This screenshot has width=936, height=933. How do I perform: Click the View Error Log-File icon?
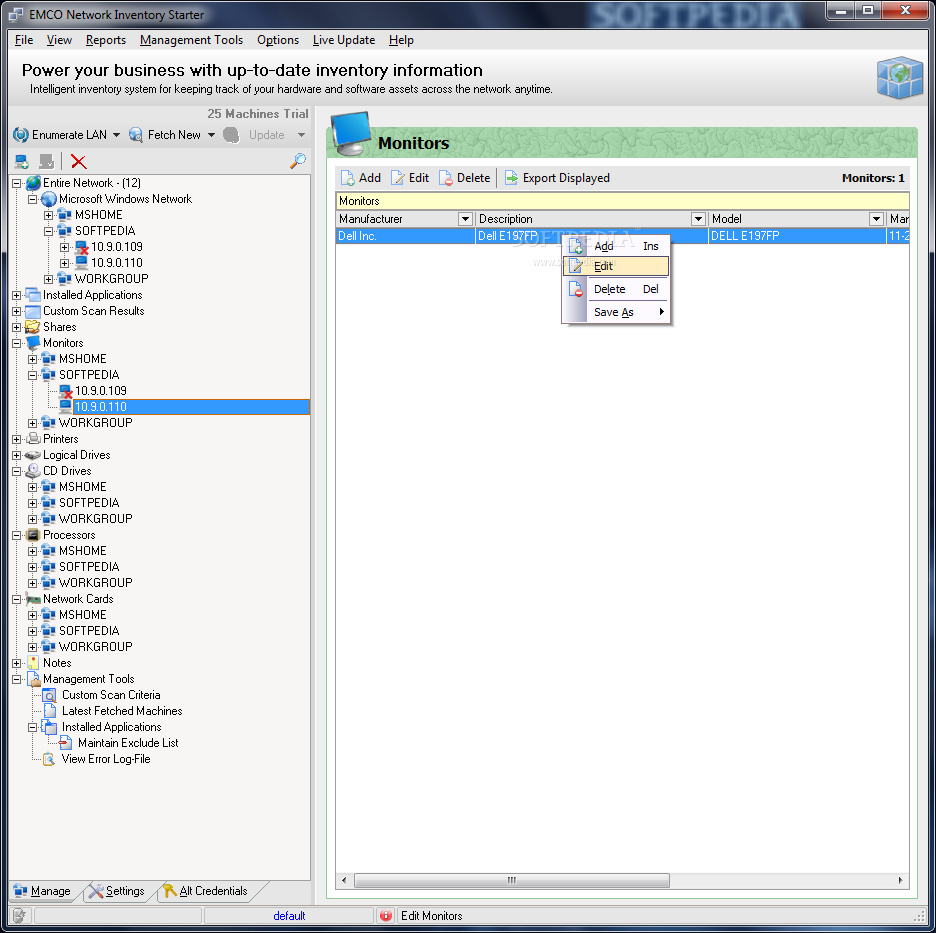pyautogui.click(x=49, y=759)
